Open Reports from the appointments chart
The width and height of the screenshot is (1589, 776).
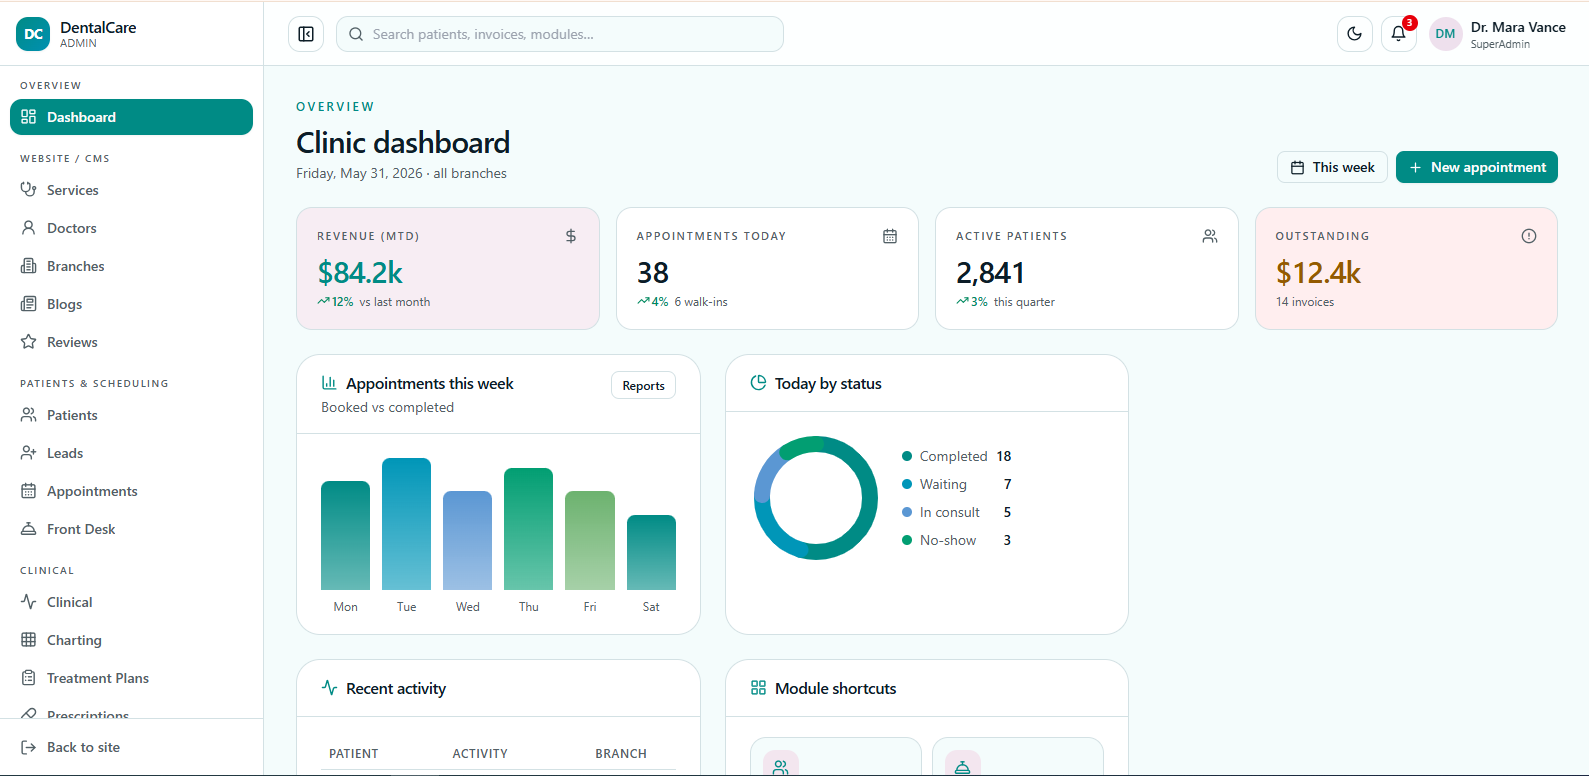pos(643,386)
